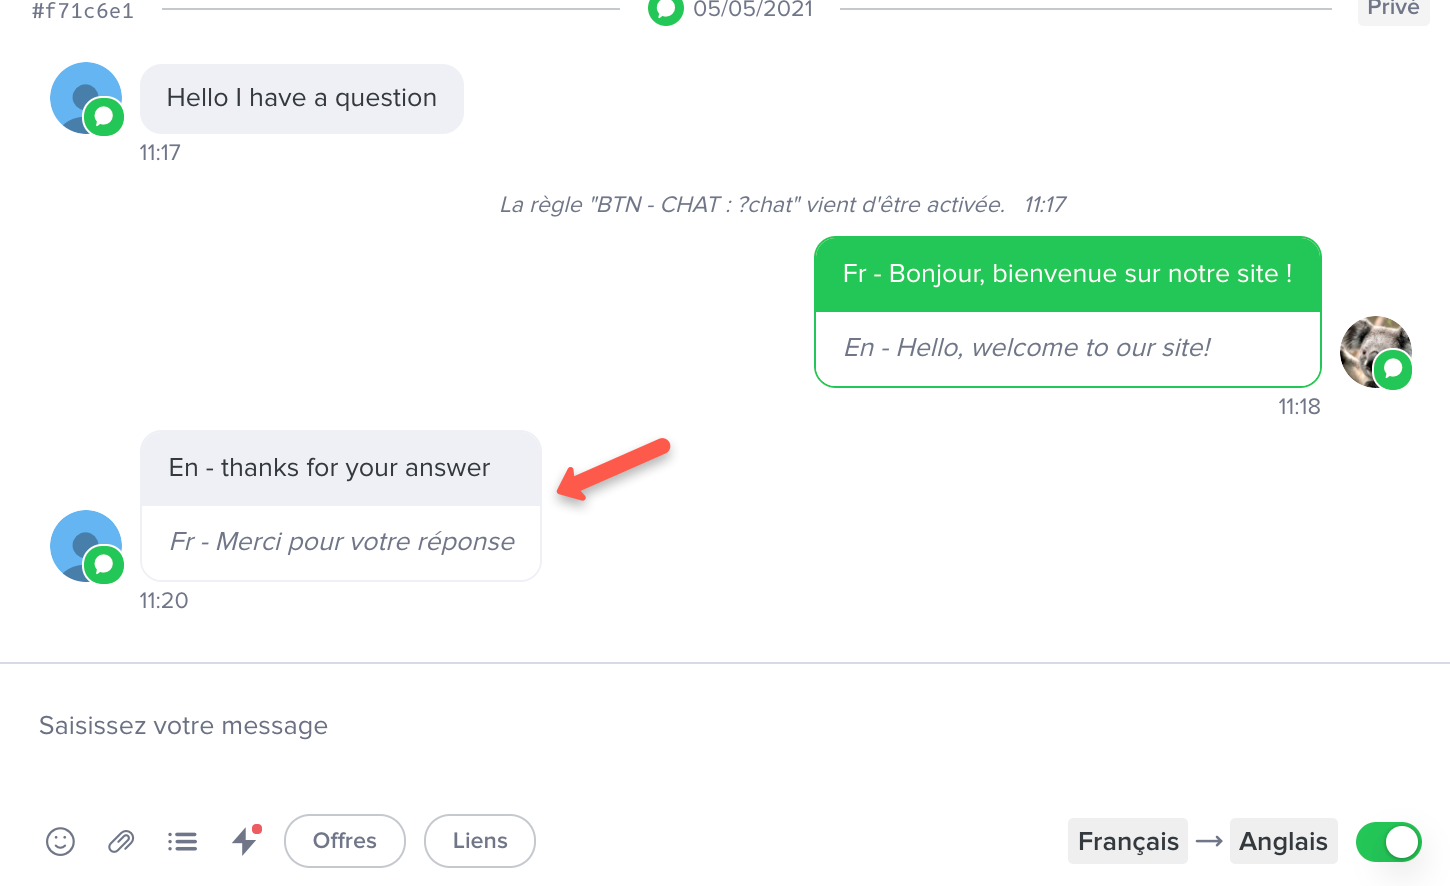The image size is (1450, 886).
Task: Click the agent's profile photo avatar
Action: pyautogui.click(x=1375, y=352)
